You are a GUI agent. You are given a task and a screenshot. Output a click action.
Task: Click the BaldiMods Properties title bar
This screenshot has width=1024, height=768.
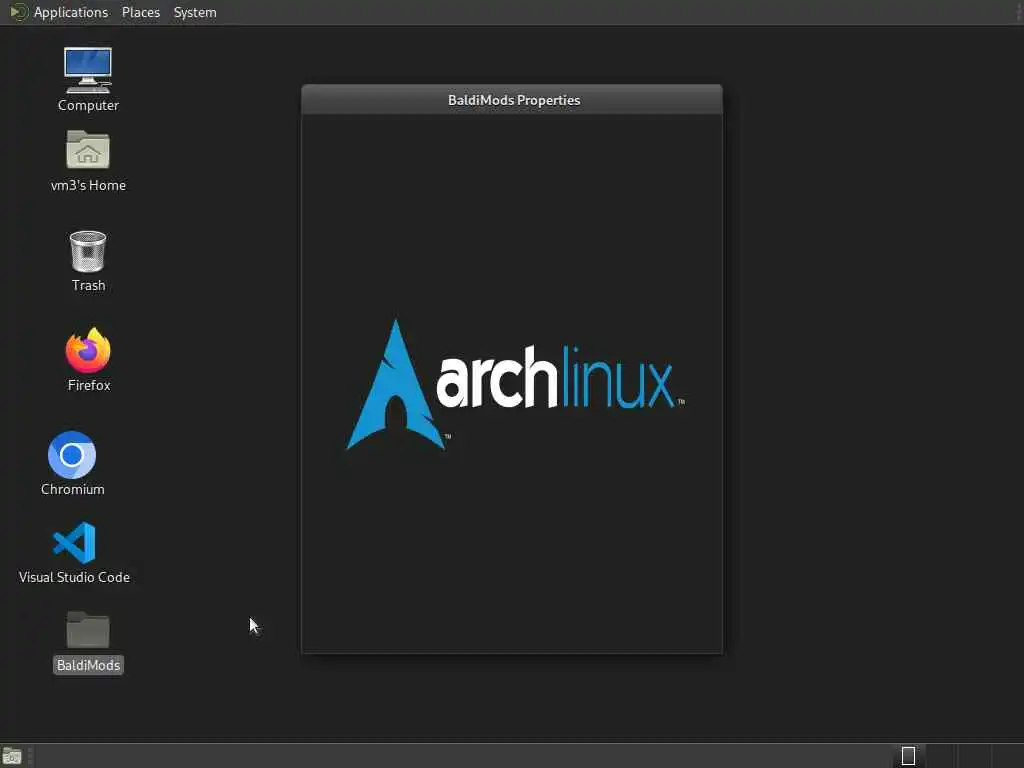click(x=512, y=100)
